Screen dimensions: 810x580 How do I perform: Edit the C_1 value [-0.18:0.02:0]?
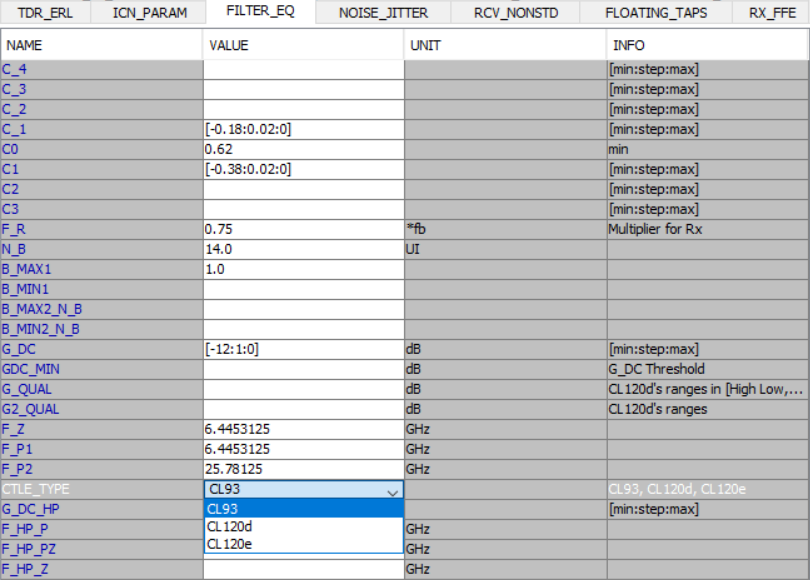pos(304,130)
